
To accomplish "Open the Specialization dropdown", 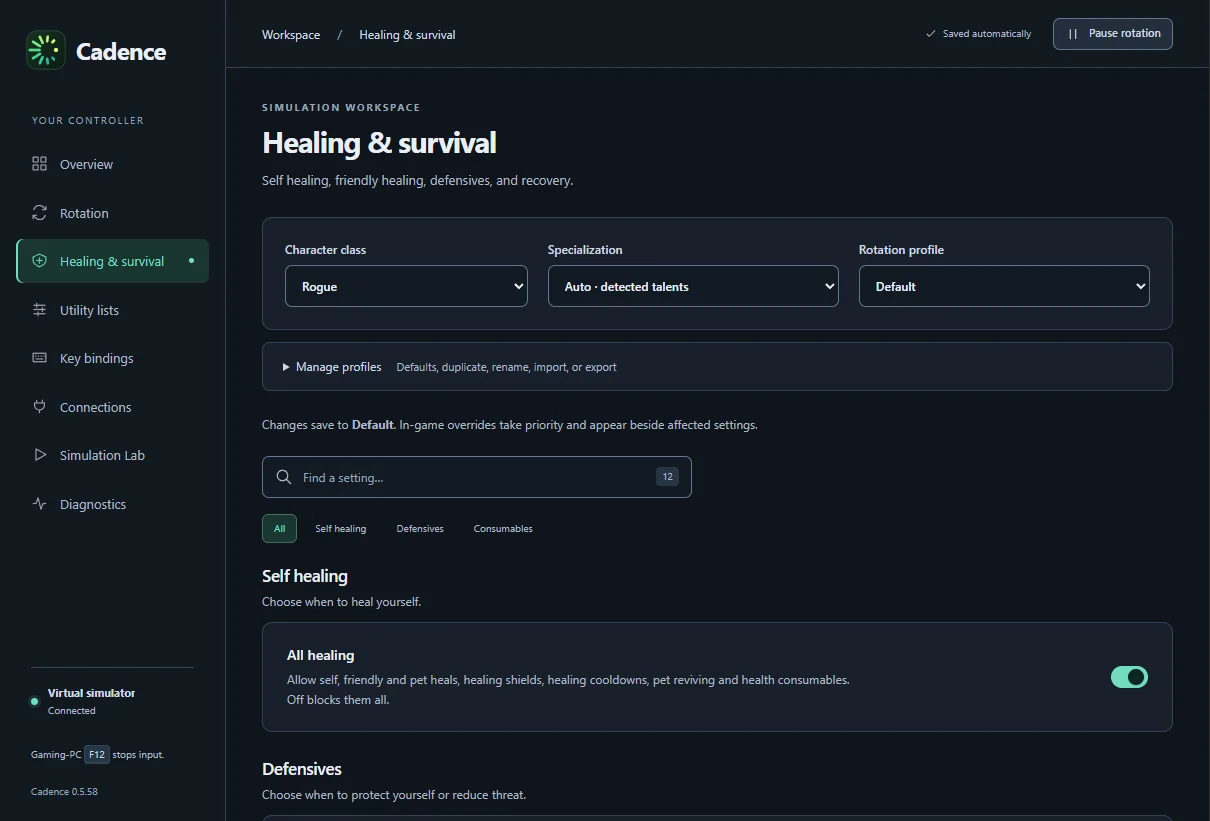I will (x=693, y=286).
